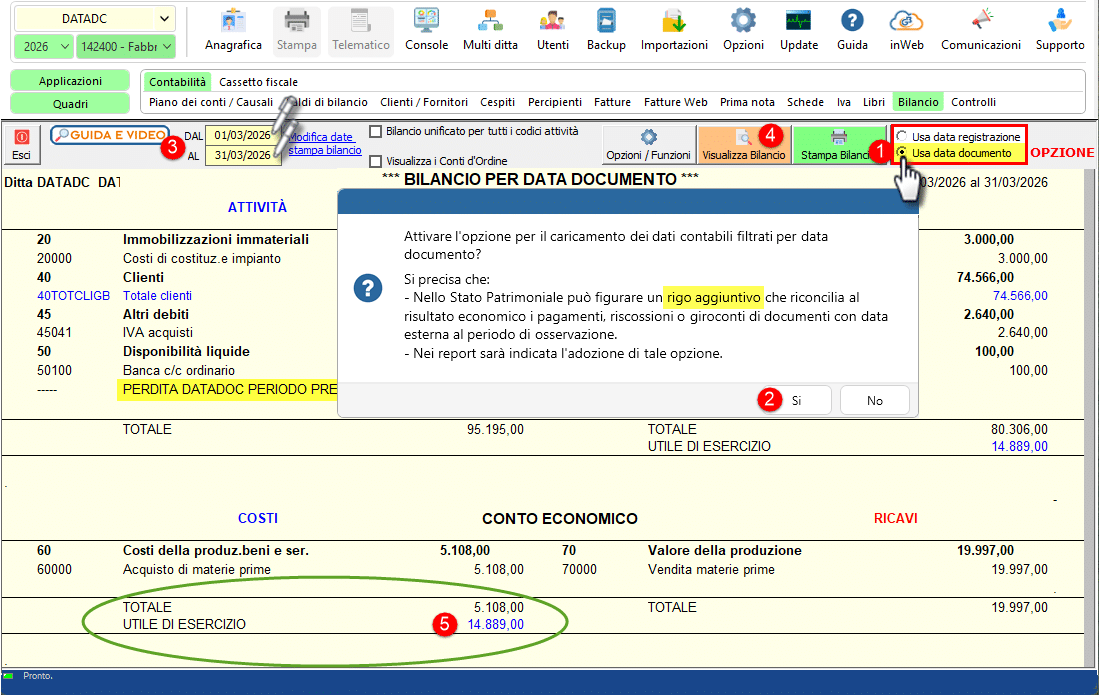Open Guida e Video help

tap(110, 135)
